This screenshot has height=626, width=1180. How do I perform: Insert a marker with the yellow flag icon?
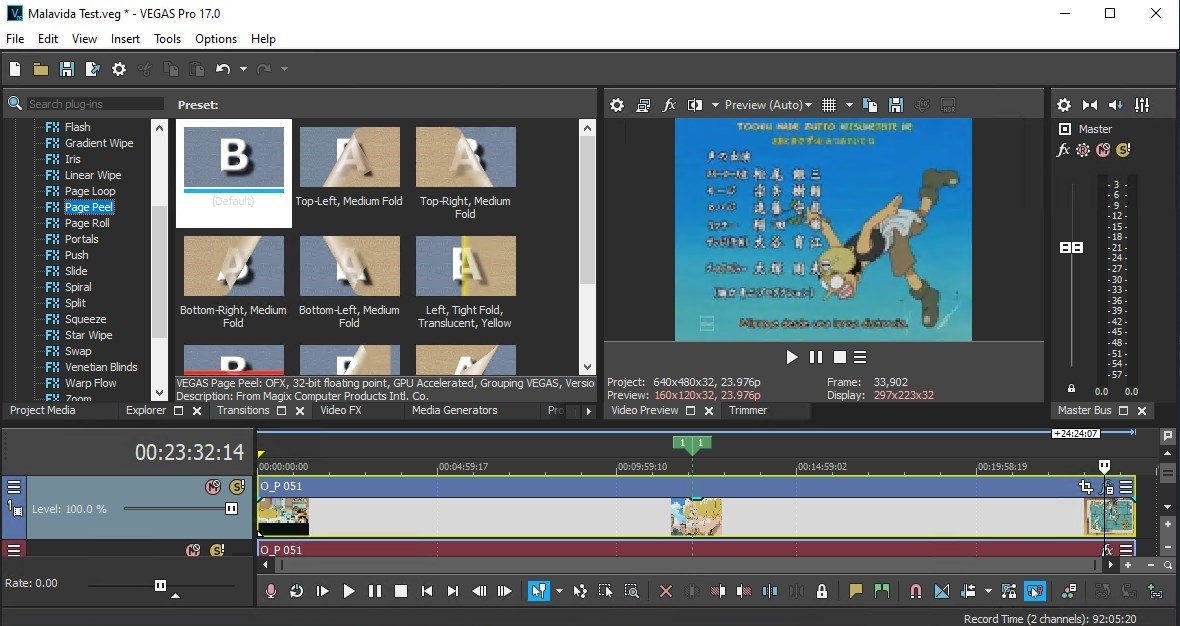[x=855, y=591]
